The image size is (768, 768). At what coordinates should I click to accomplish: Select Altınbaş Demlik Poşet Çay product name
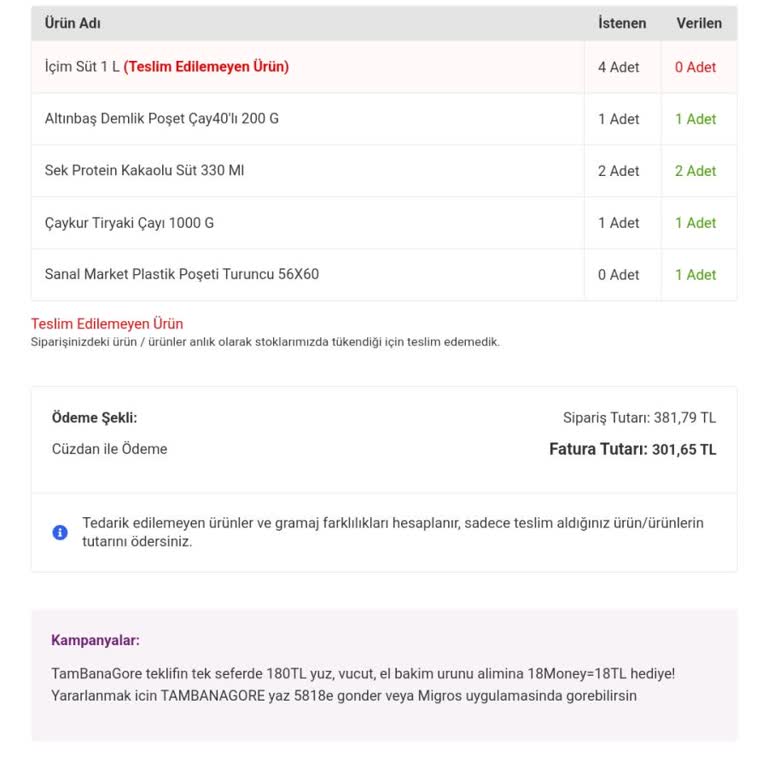point(162,119)
